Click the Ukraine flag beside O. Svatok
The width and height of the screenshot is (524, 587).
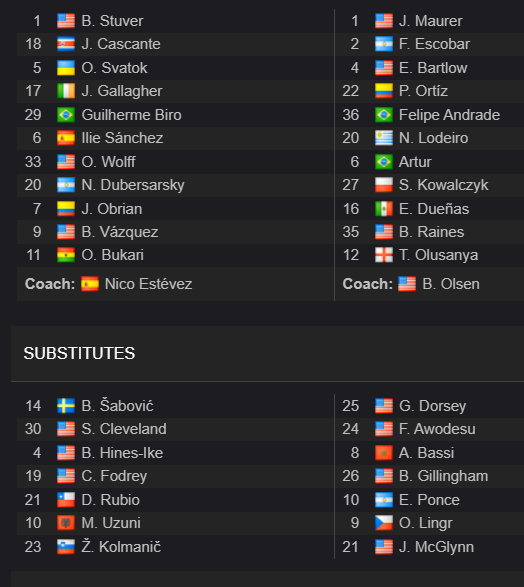(66, 68)
